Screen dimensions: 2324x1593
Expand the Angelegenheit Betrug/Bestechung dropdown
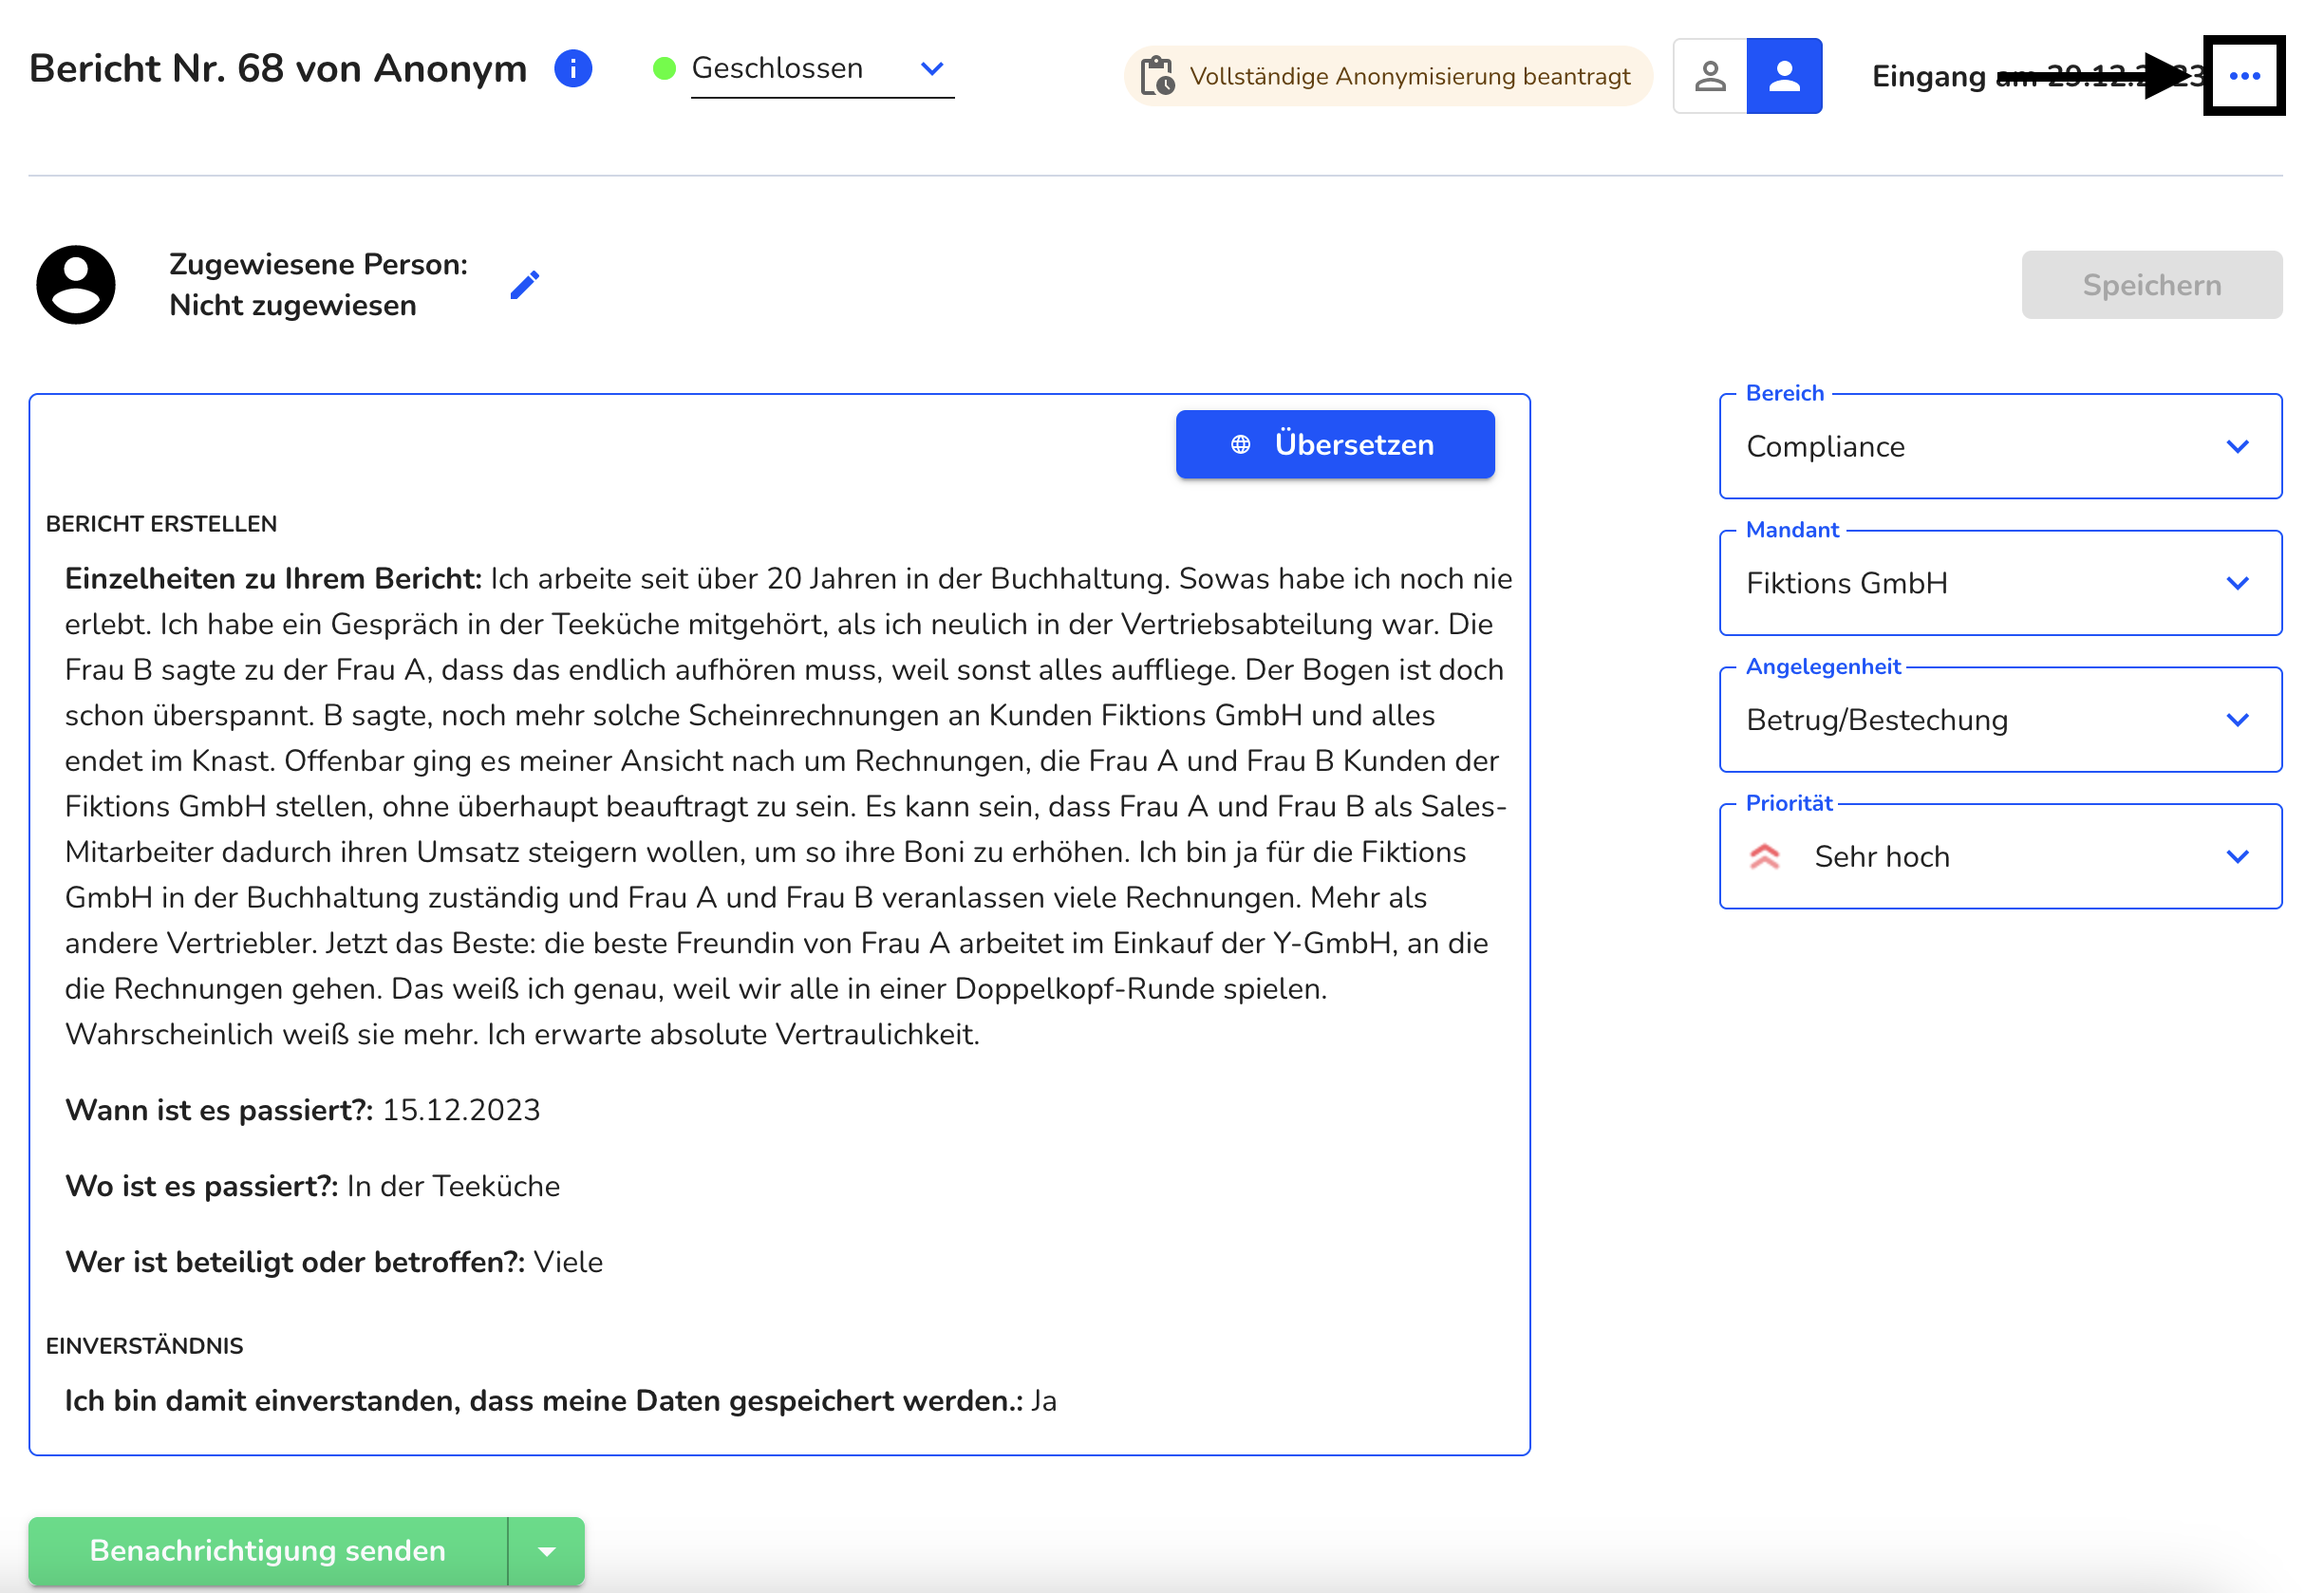2001,720
